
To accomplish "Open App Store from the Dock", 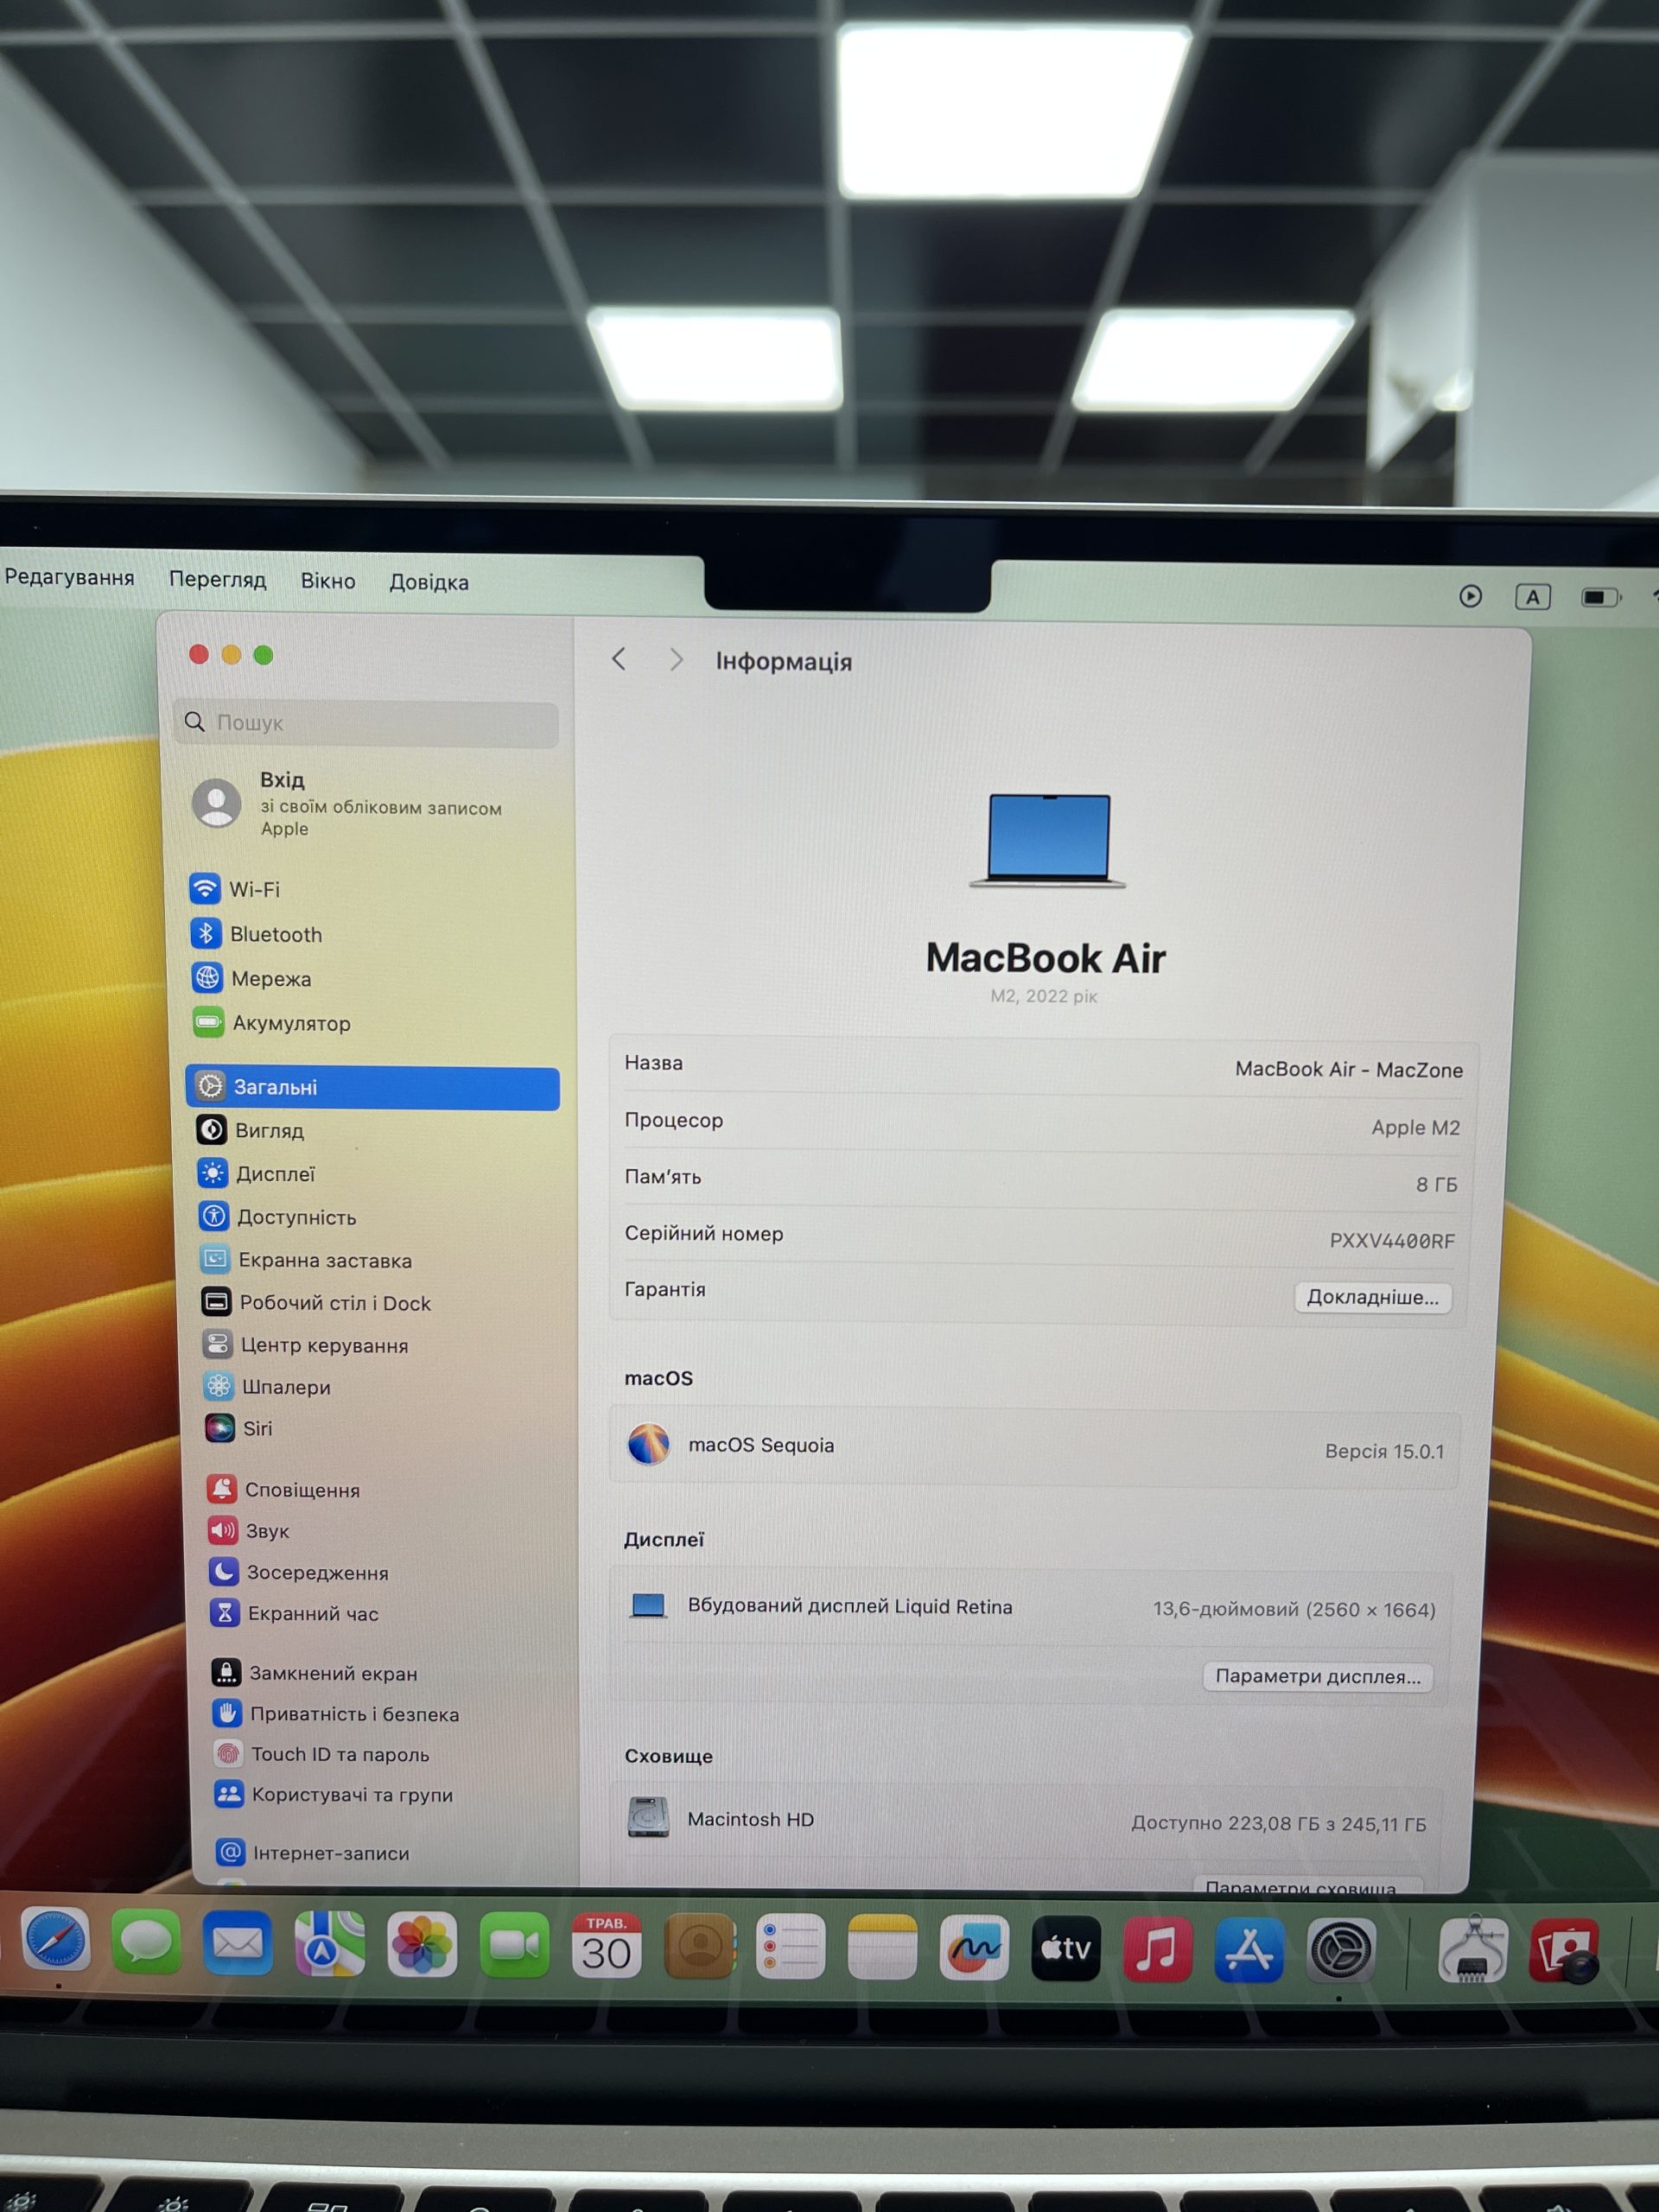I will coord(1249,1949).
